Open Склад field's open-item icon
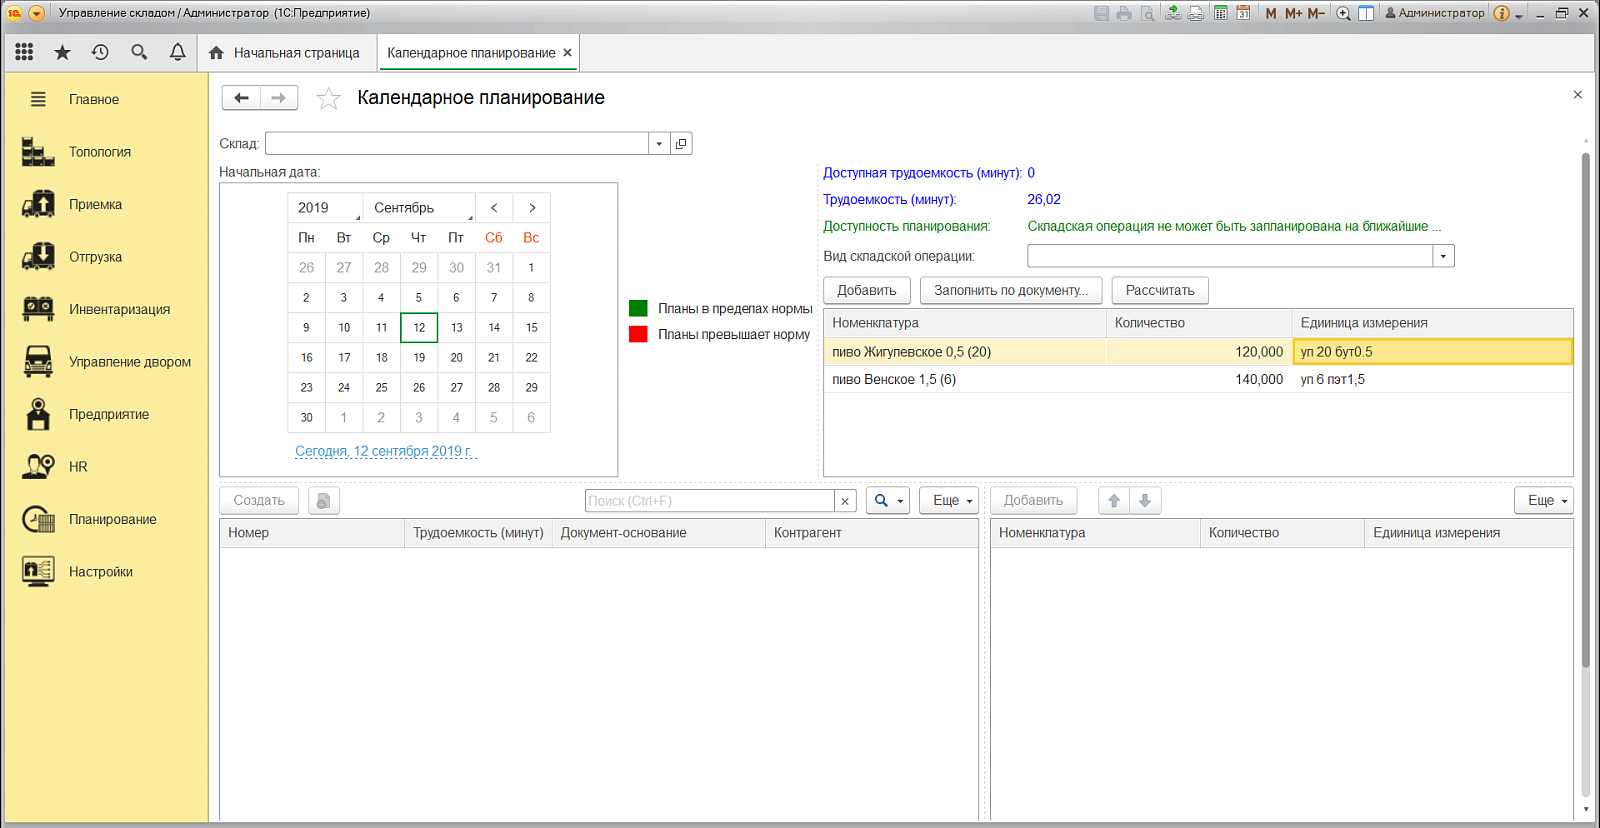The width and height of the screenshot is (1600, 828). point(681,143)
